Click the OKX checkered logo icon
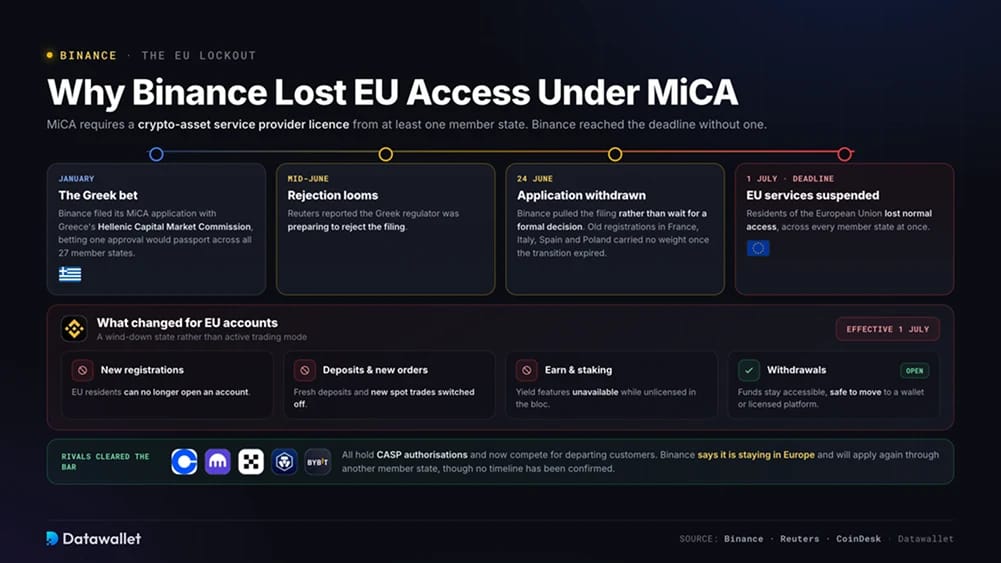1001x563 pixels. click(x=251, y=462)
